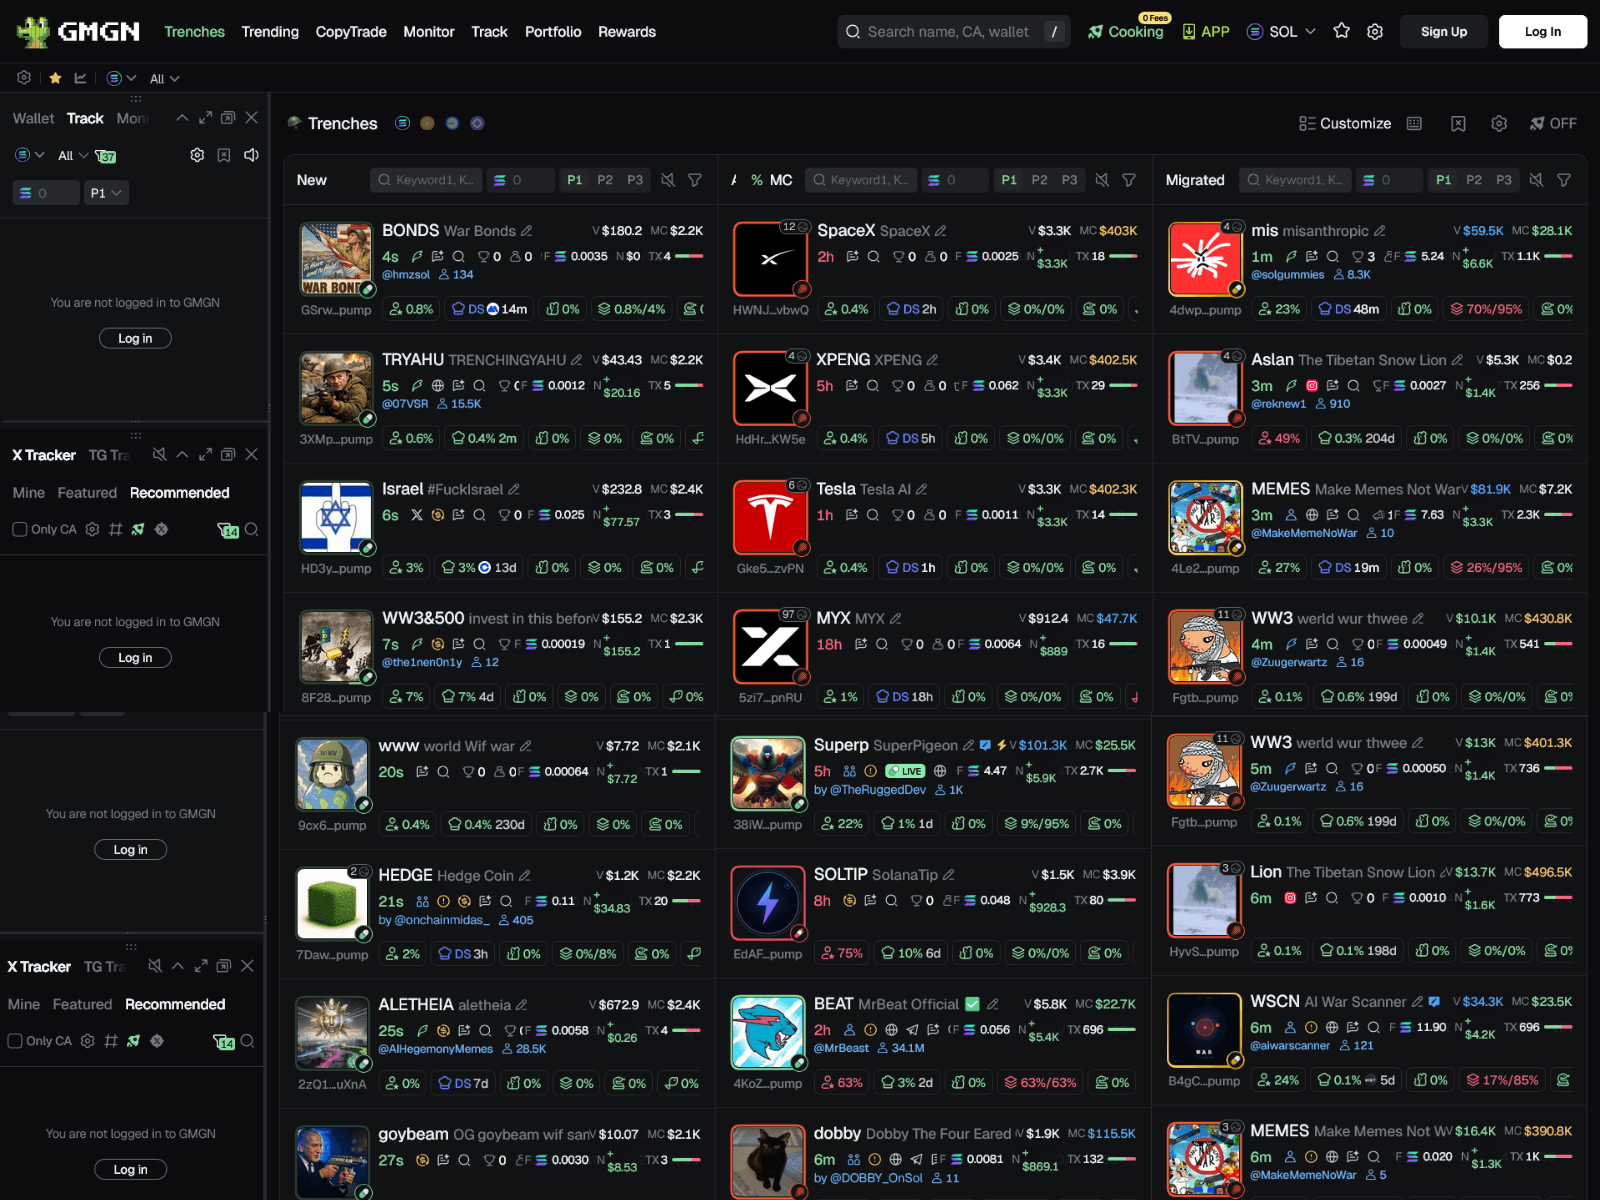The height and width of the screenshot is (1200, 1600).
Task: Open settings gear beside Sign Up
Action: (1375, 31)
